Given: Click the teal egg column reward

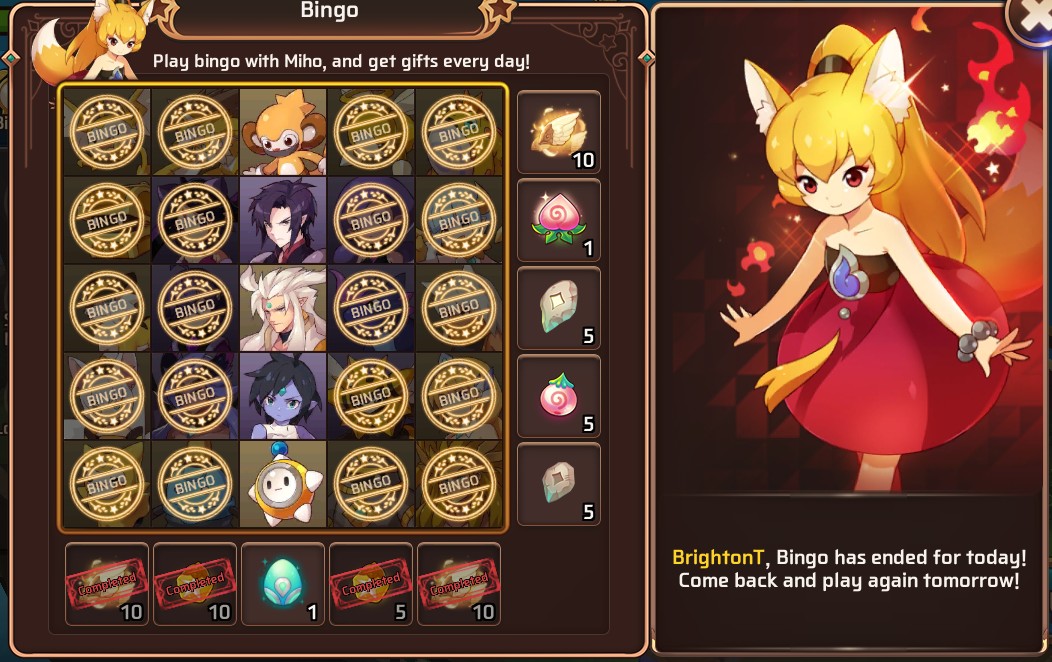Looking at the screenshot, I should (x=283, y=584).
